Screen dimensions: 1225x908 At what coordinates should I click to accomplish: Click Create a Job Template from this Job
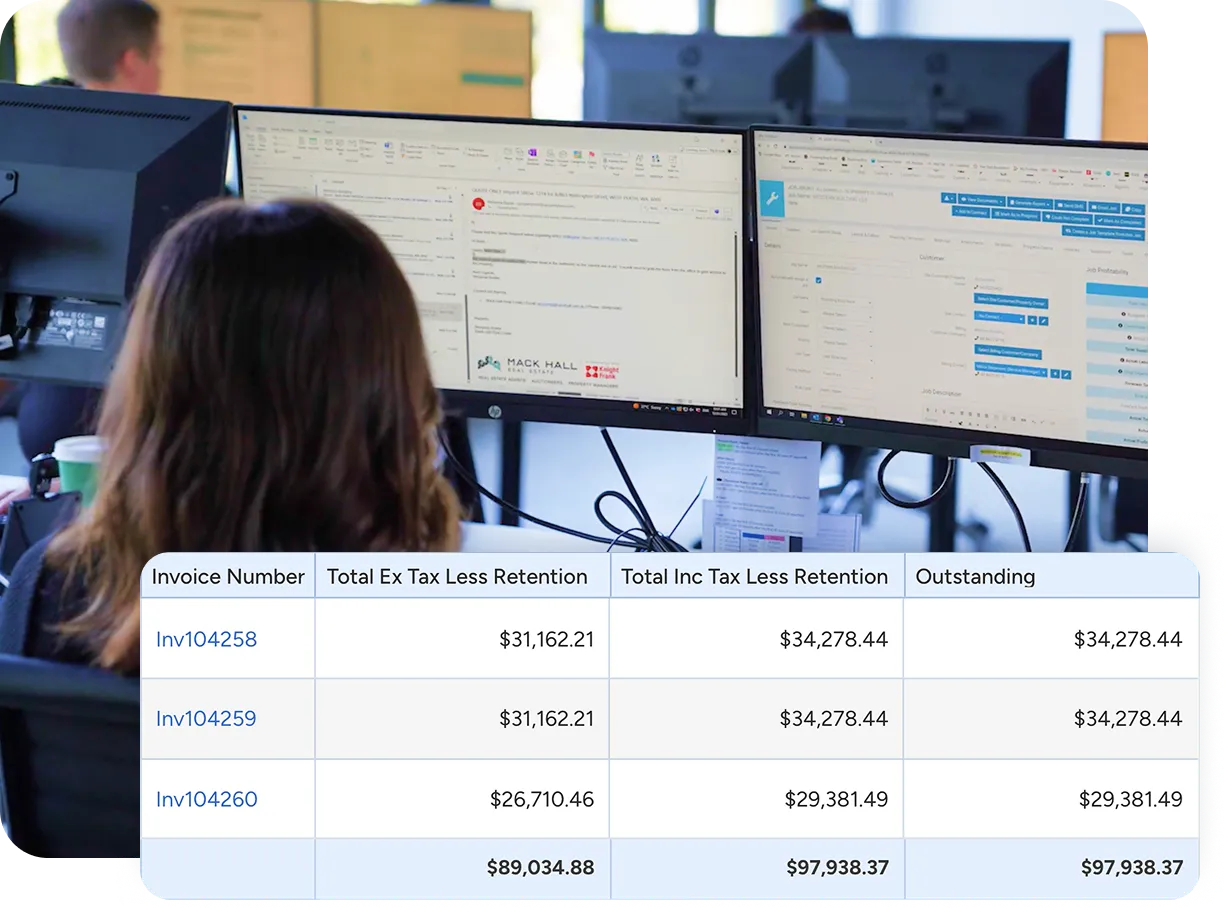(x=1103, y=233)
